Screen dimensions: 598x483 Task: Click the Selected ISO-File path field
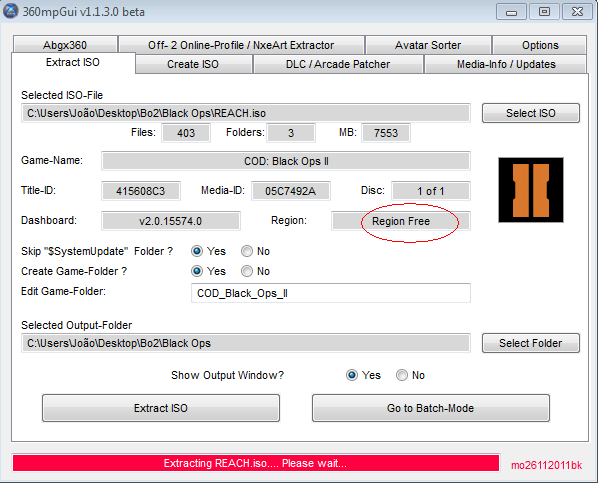[246, 113]
